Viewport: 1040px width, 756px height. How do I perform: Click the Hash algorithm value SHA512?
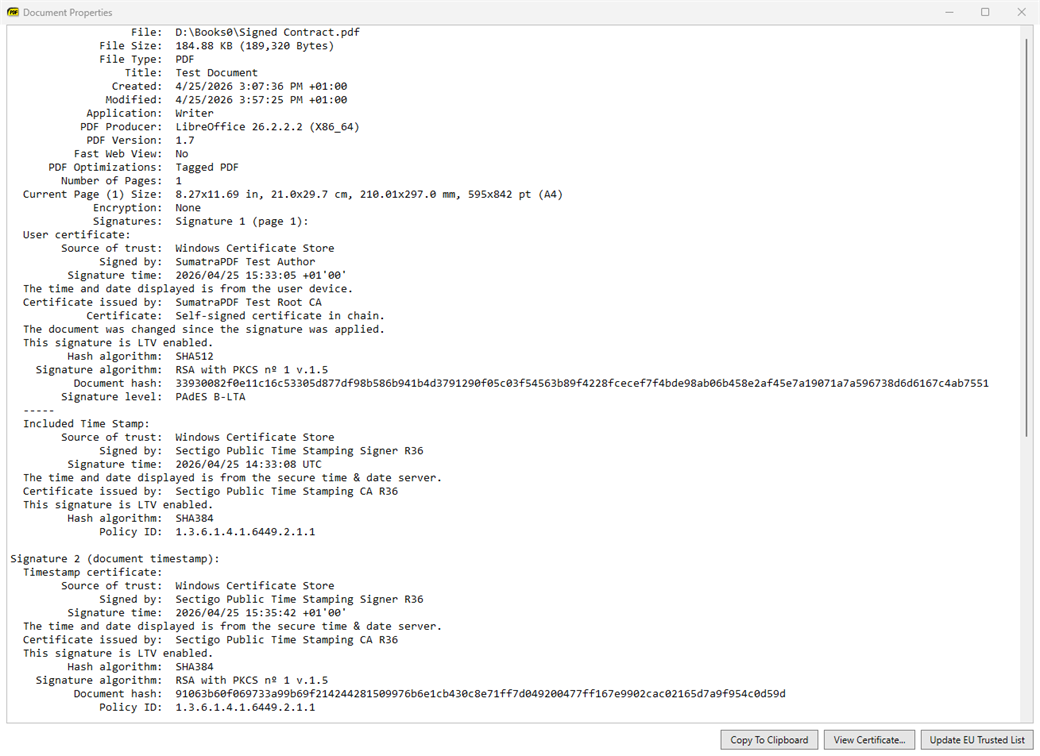[x=194, y=356]
